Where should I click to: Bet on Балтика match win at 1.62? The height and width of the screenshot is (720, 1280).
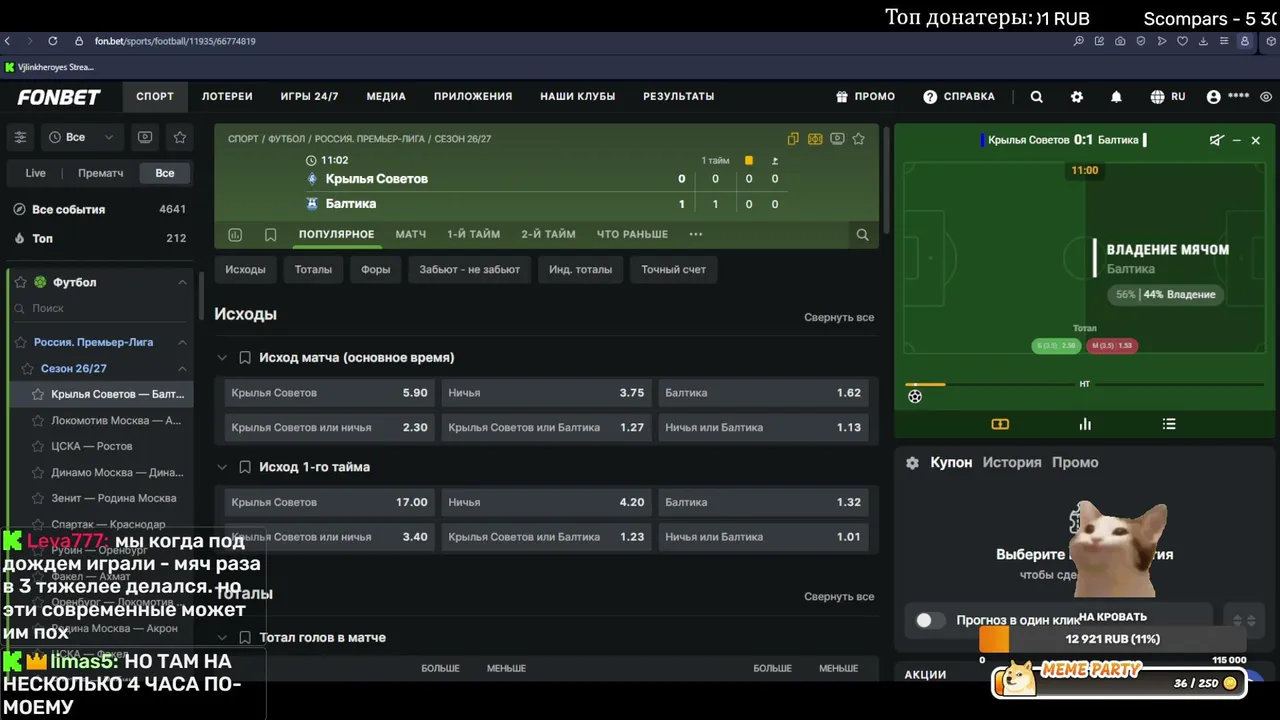pos(763,393)
